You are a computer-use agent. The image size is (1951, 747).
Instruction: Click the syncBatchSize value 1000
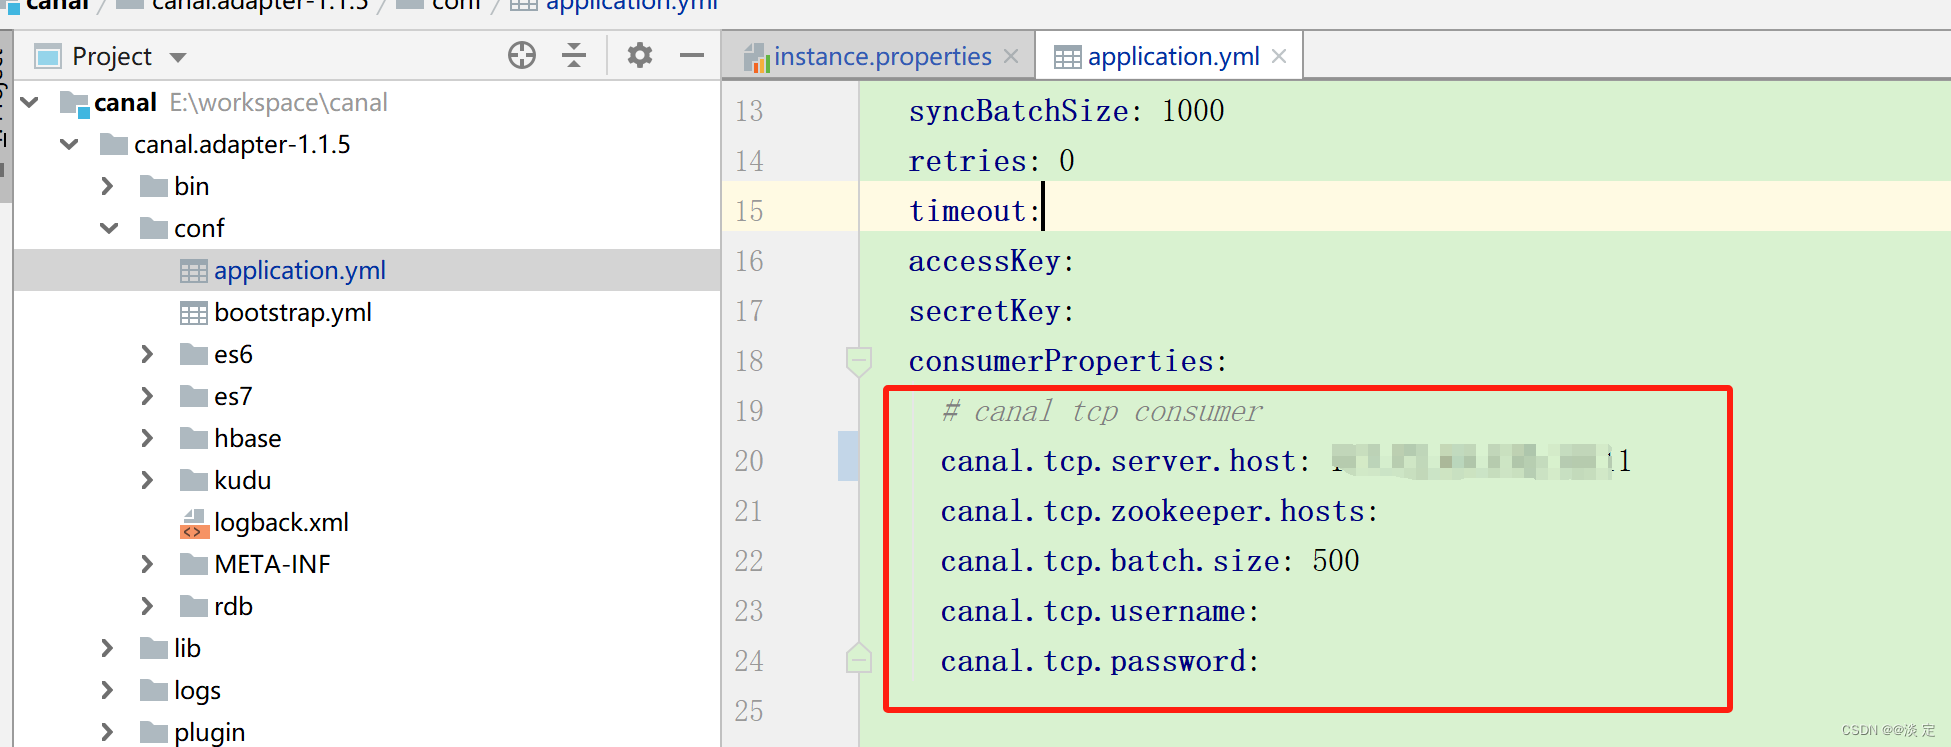(x=1193, y=111)
